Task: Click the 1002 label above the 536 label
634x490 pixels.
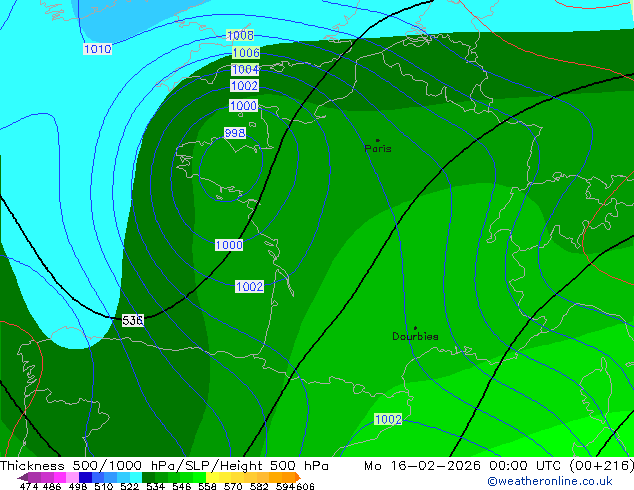Action: [x=249, y=287]
